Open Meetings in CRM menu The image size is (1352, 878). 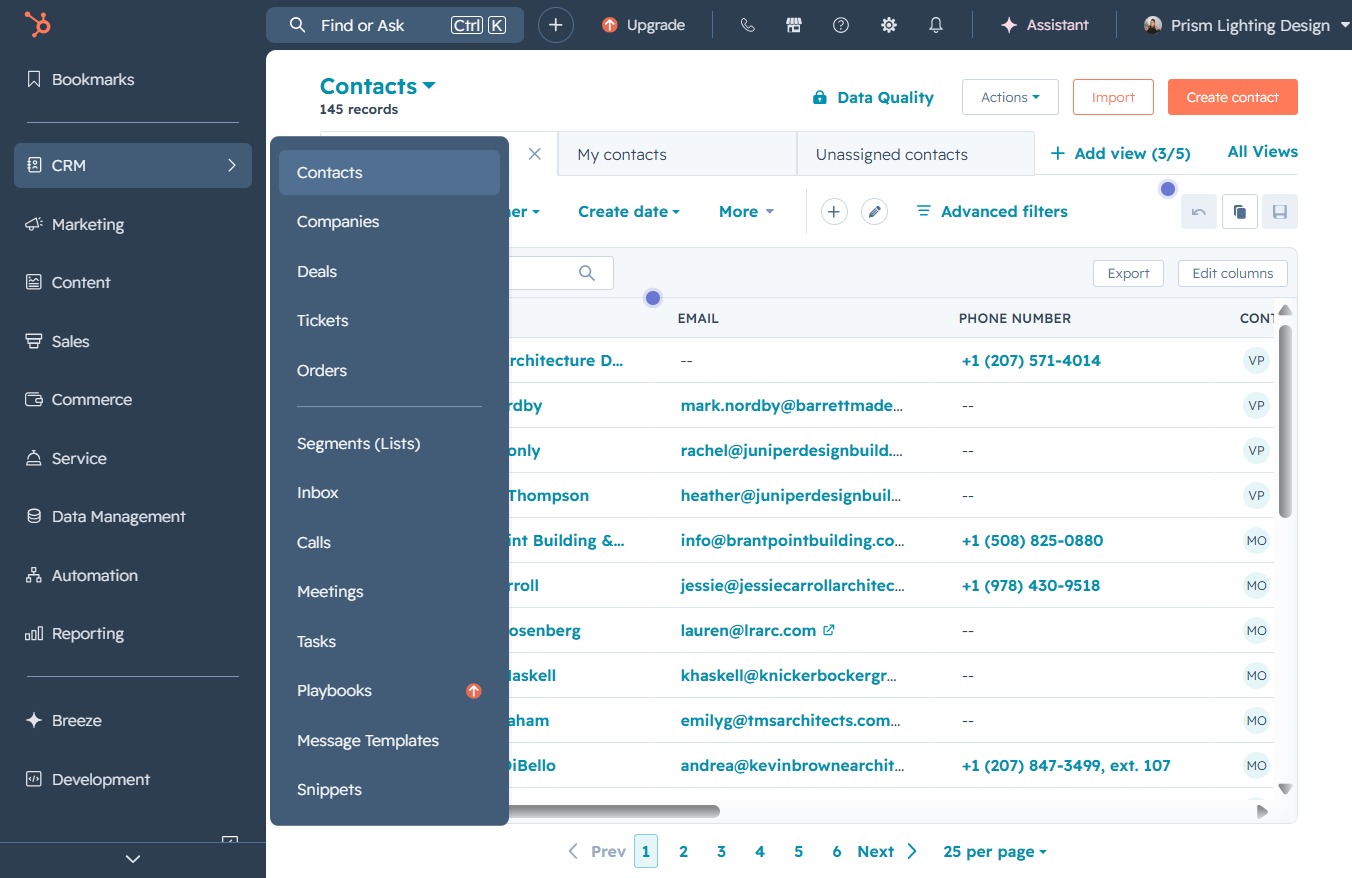(389, 592)
